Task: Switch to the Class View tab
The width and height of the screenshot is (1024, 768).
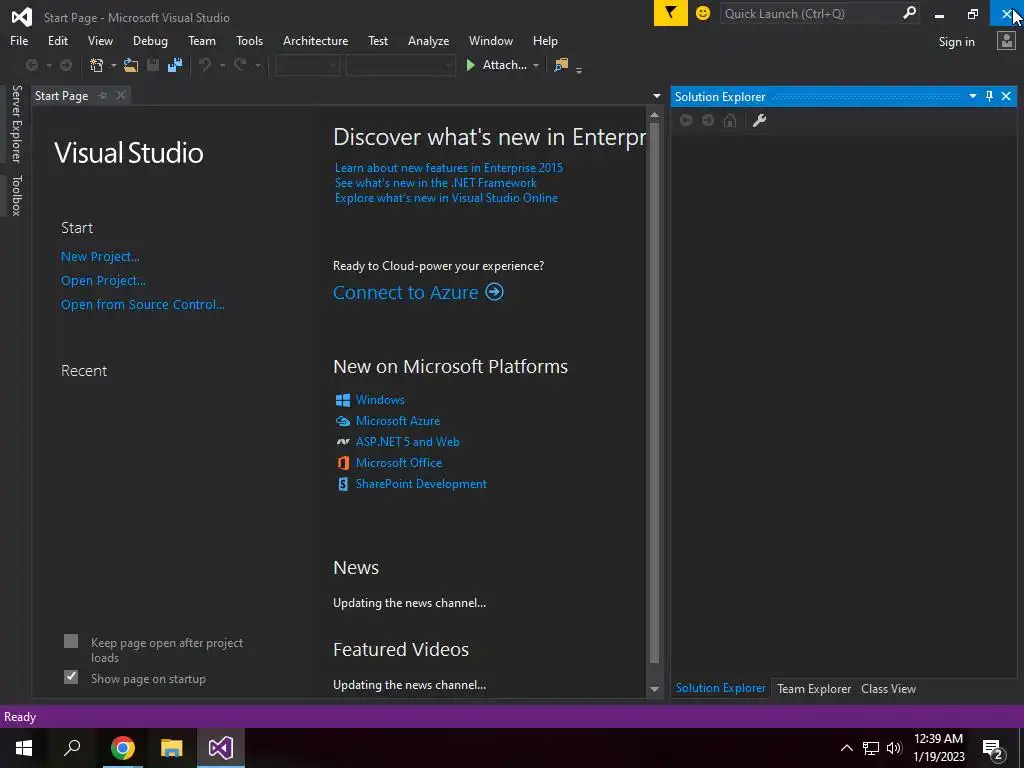Action: click(888, 688)
